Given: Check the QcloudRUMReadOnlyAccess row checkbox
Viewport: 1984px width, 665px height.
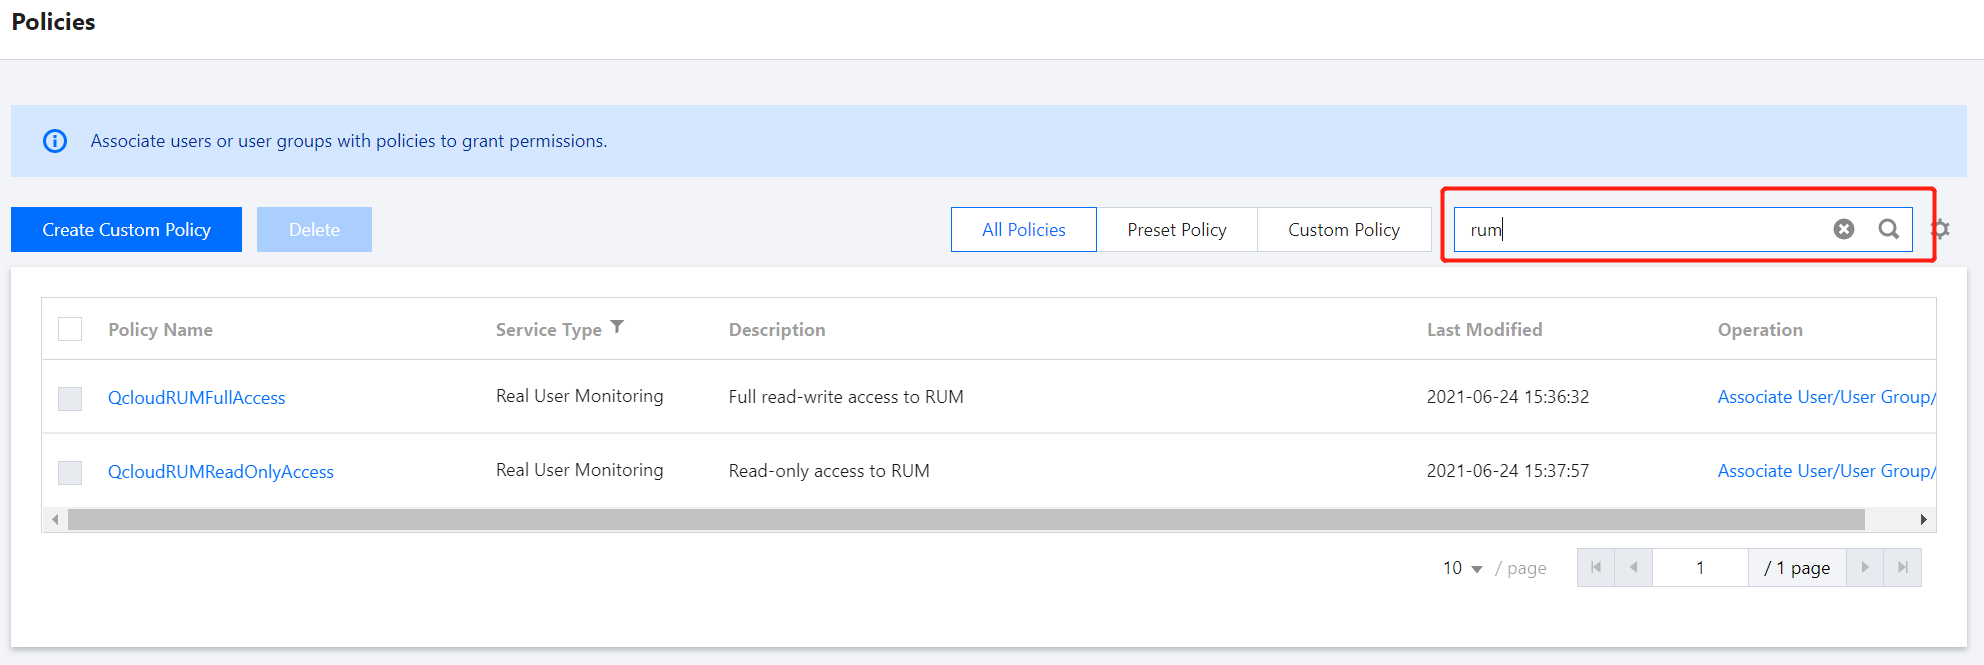Looking at the screenshot, I should (x=70, y=472).
